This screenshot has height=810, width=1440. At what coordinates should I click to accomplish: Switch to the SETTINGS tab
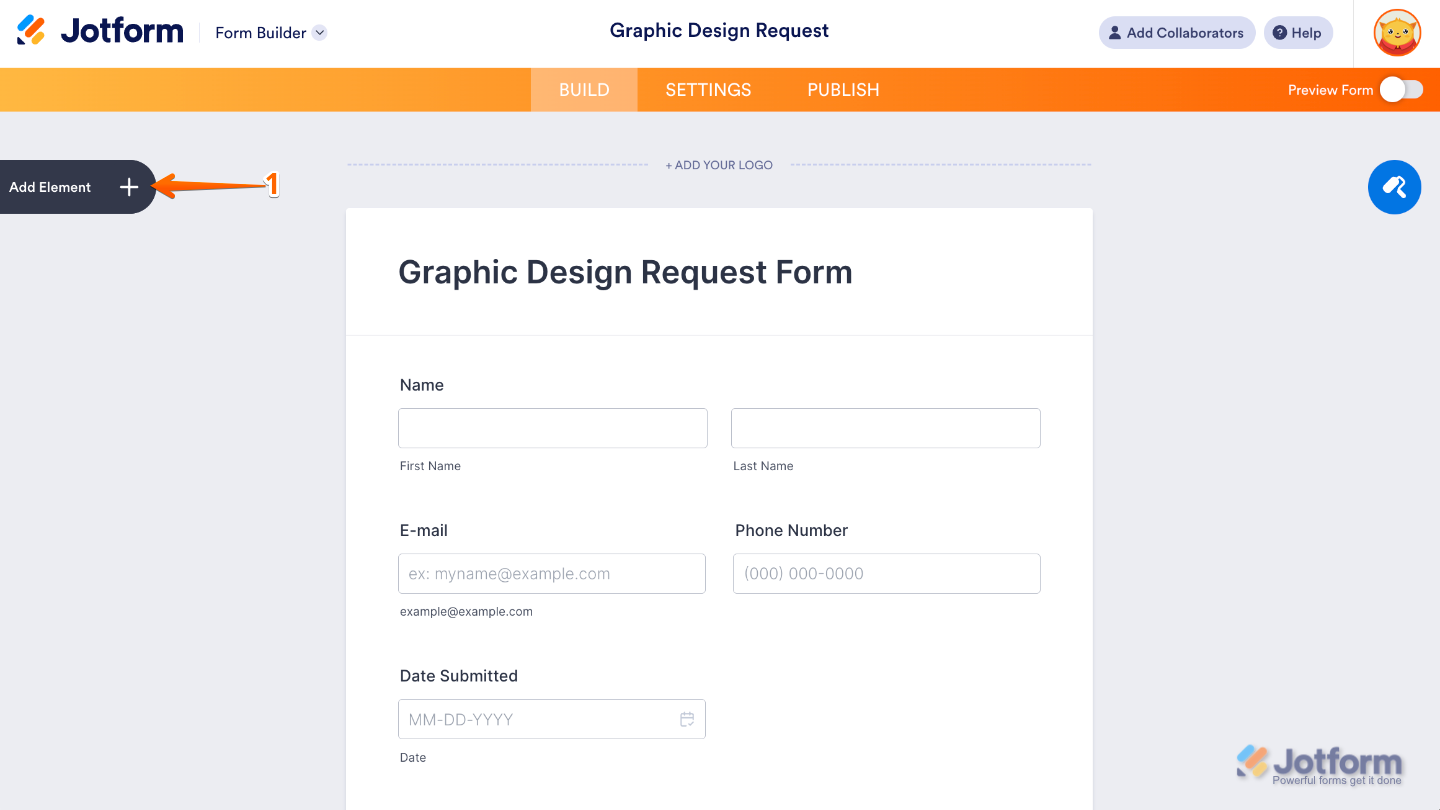pos(708,89)
